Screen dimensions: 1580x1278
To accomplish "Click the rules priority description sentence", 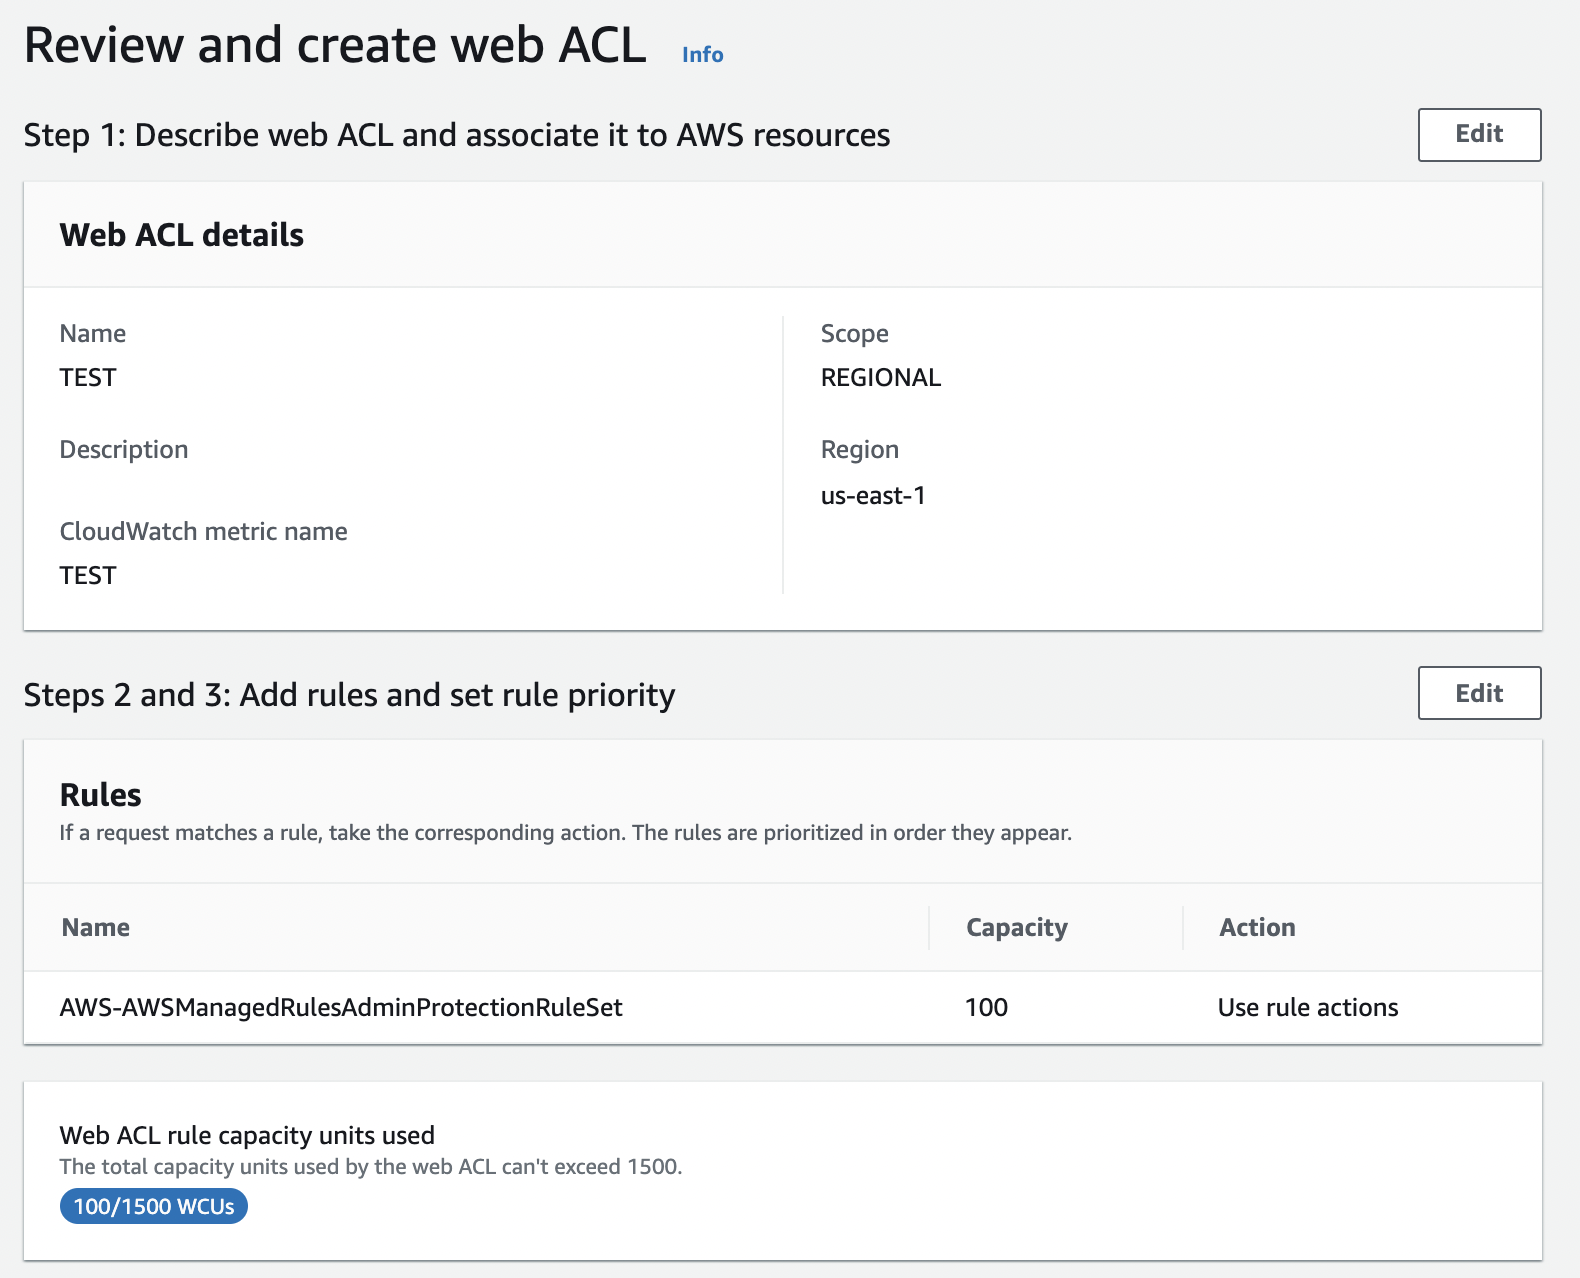I will pos(566,832).
